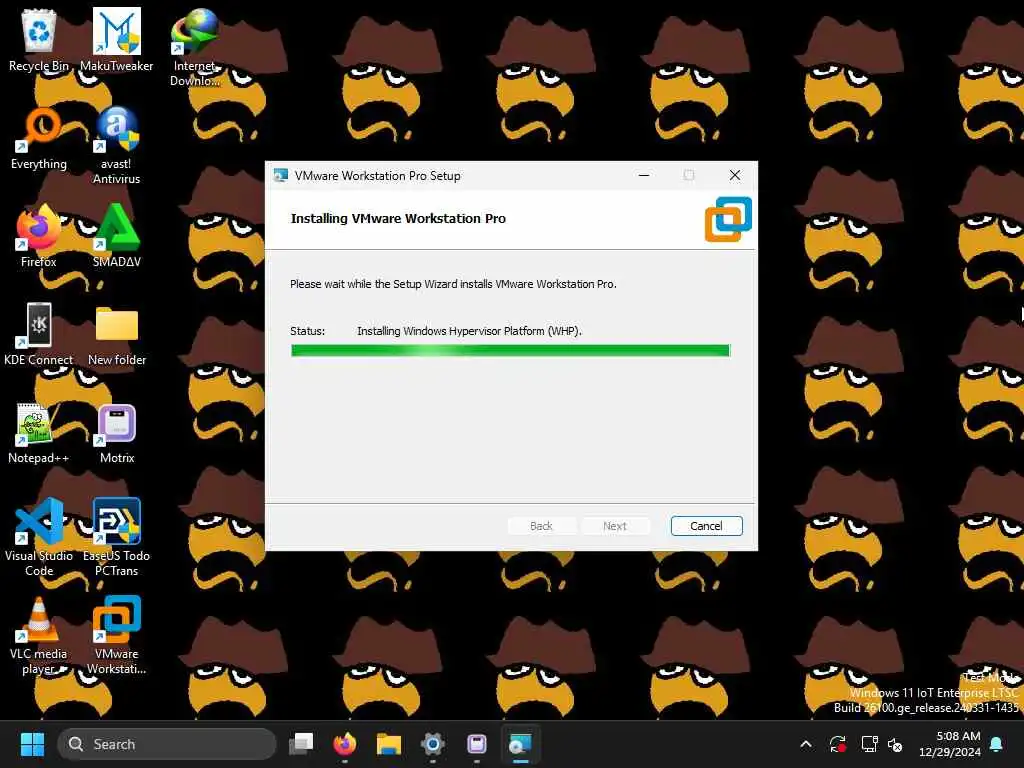Image resolution: width=1024 pixels, height=768 pixels.
Task: Open Firefox from the taskbar
Action: [345, 744]
